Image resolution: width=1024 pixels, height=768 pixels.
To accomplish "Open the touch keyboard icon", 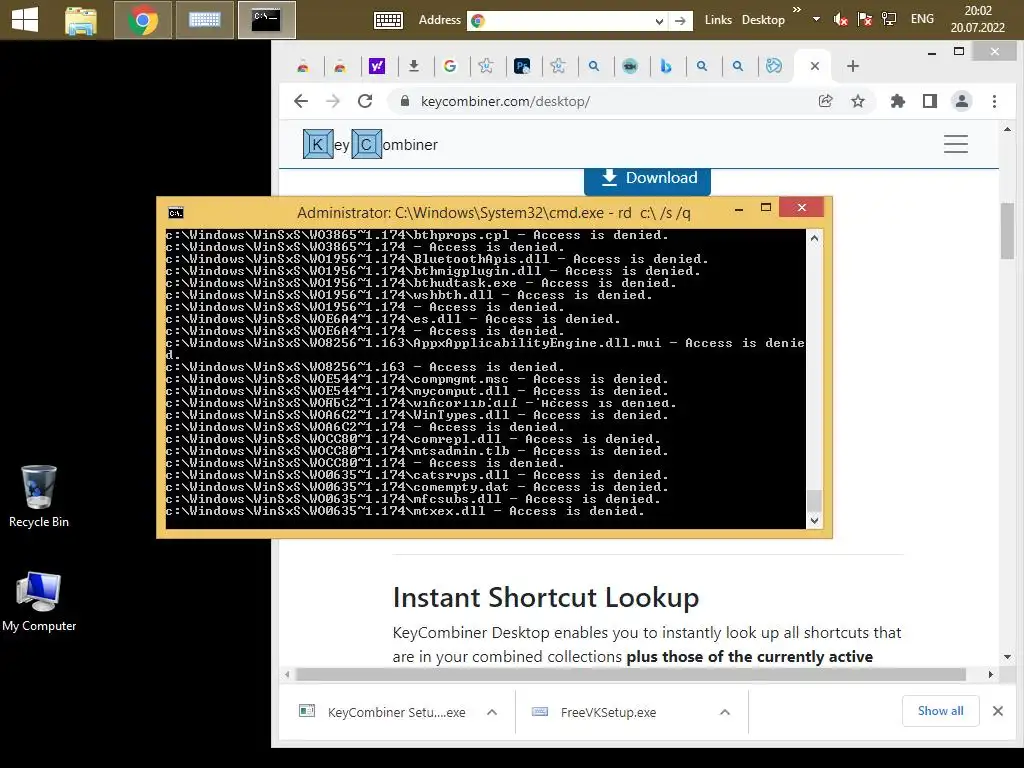I will 388,20.
